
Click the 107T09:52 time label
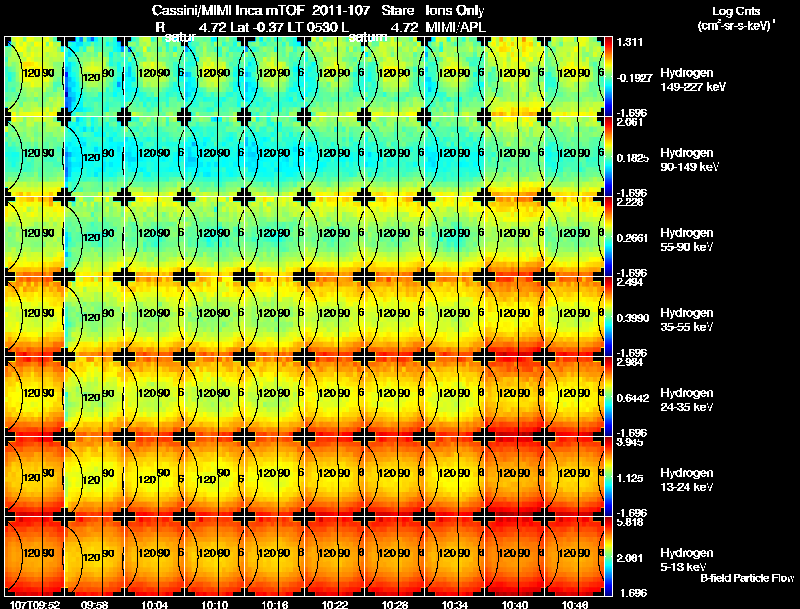(35, 604)
